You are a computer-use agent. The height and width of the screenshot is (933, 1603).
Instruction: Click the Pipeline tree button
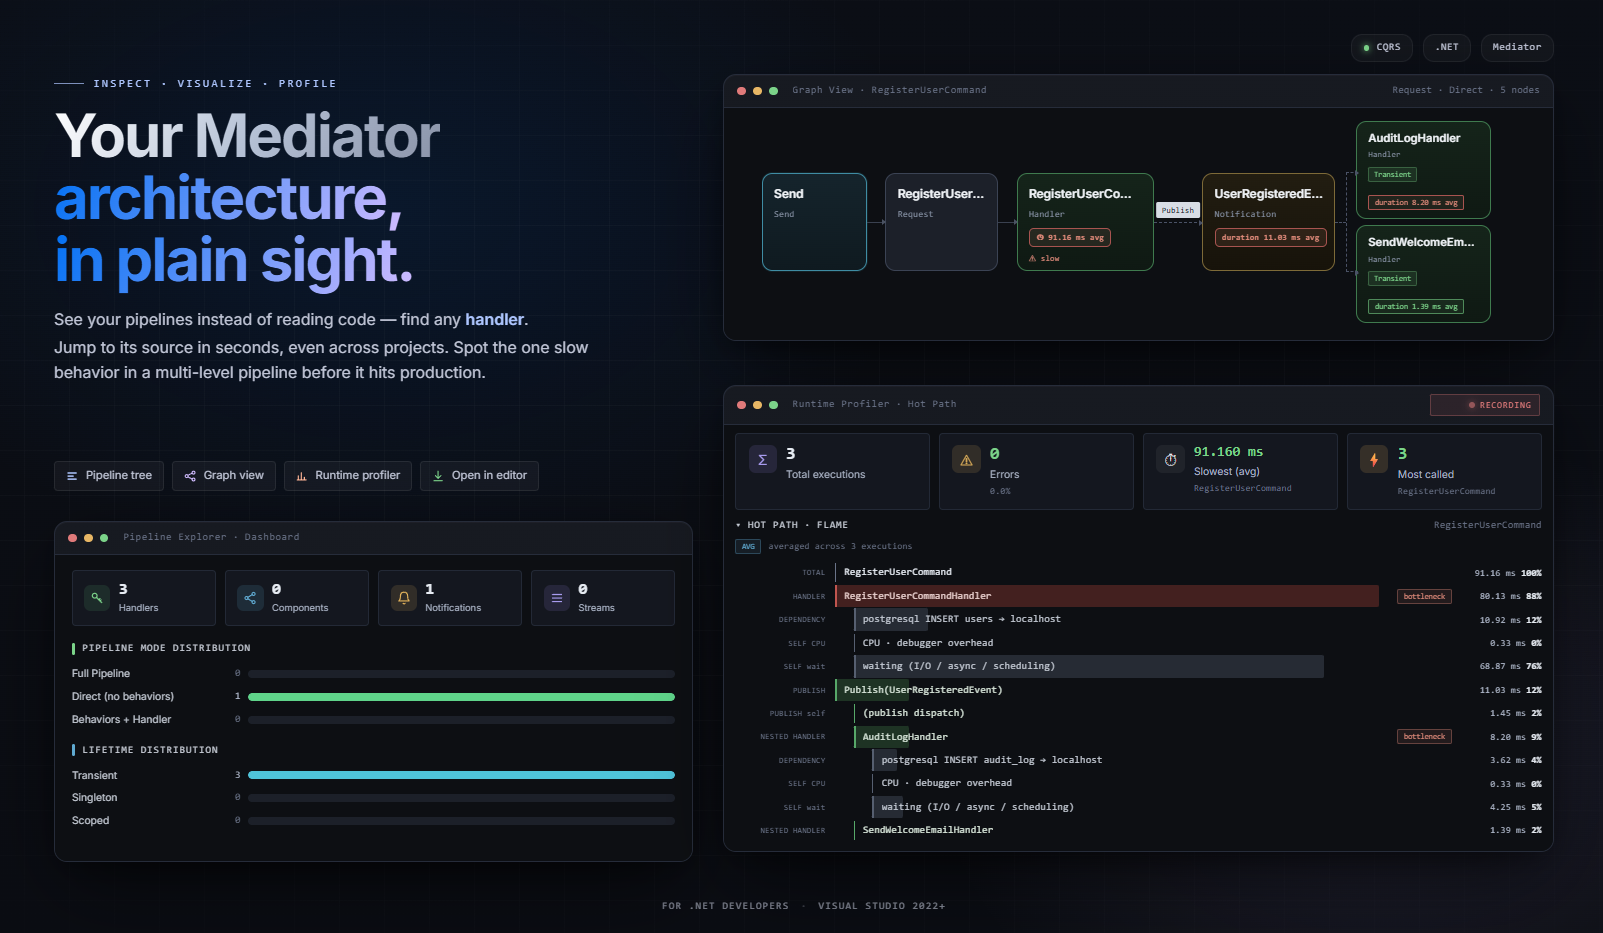pyautogui.click(x=109, y=476)
